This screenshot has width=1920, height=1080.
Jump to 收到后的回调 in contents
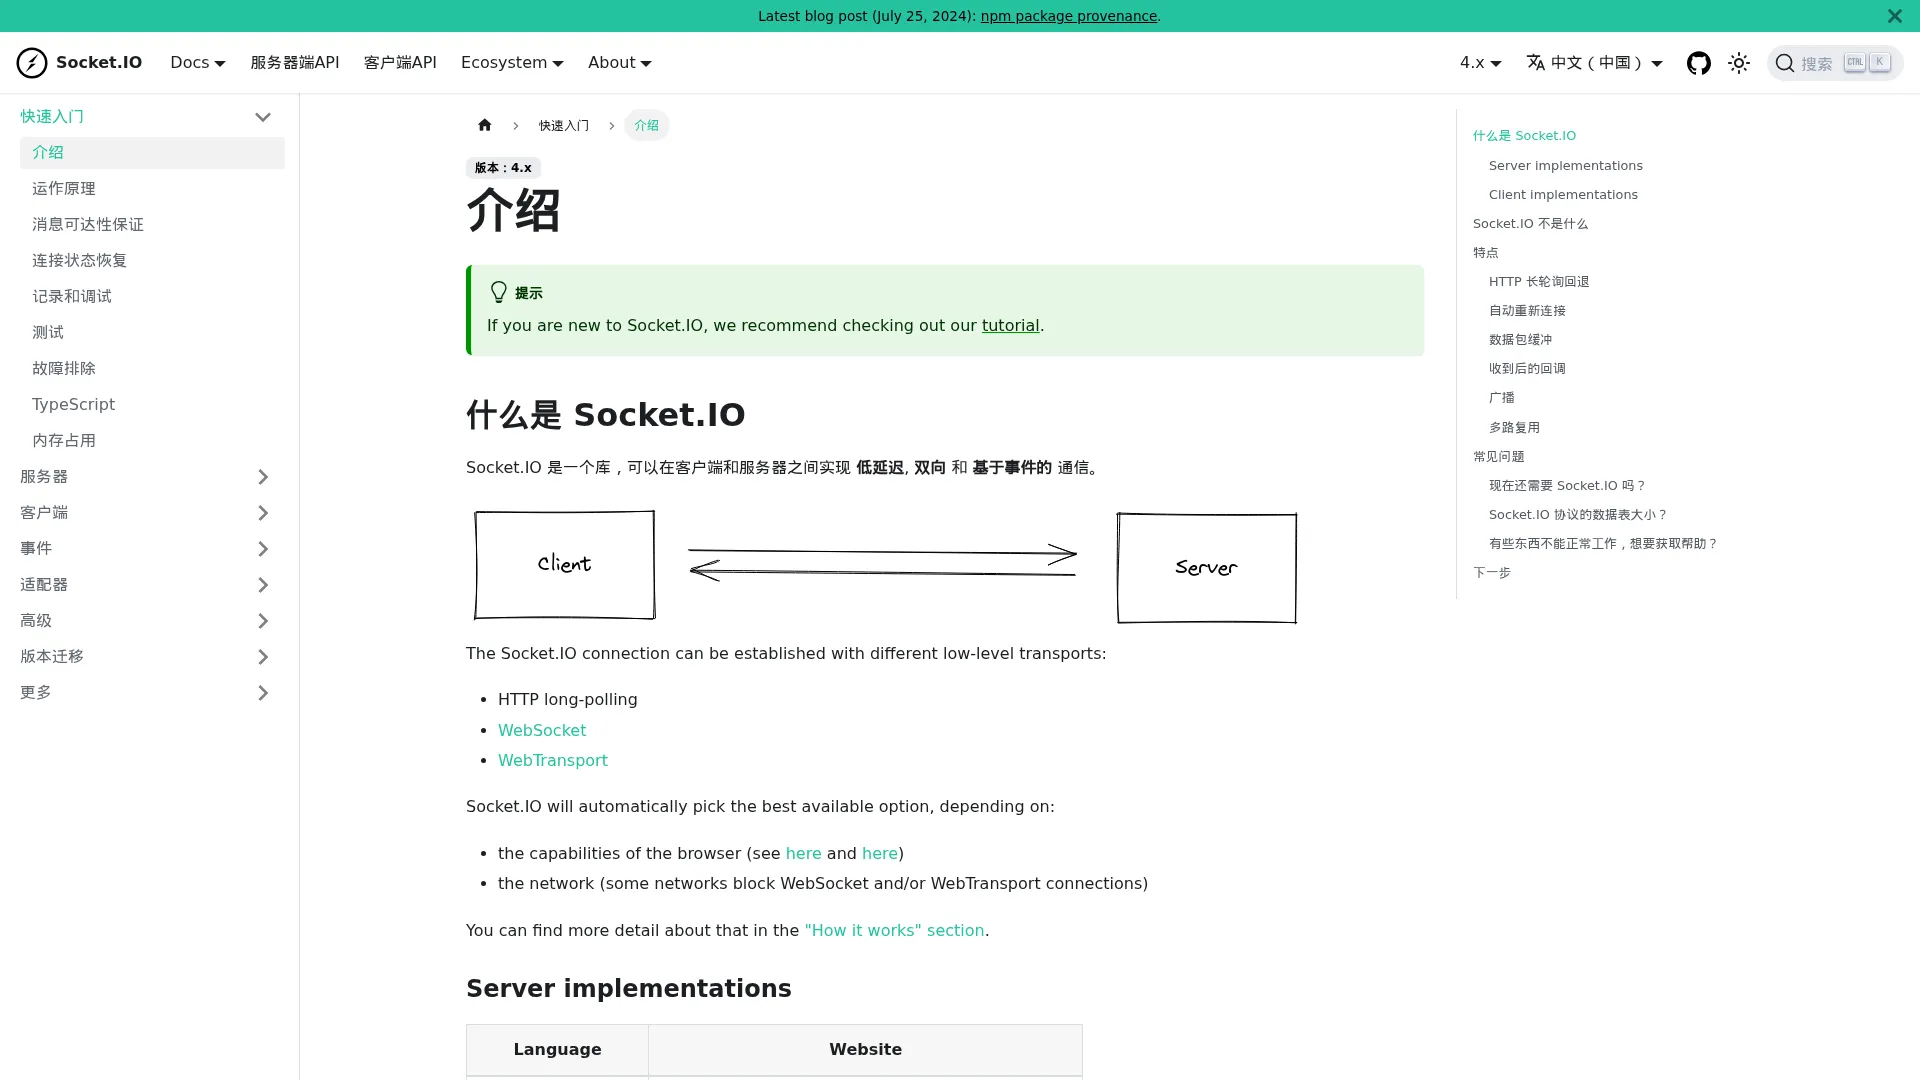(x=1527, y=368)
